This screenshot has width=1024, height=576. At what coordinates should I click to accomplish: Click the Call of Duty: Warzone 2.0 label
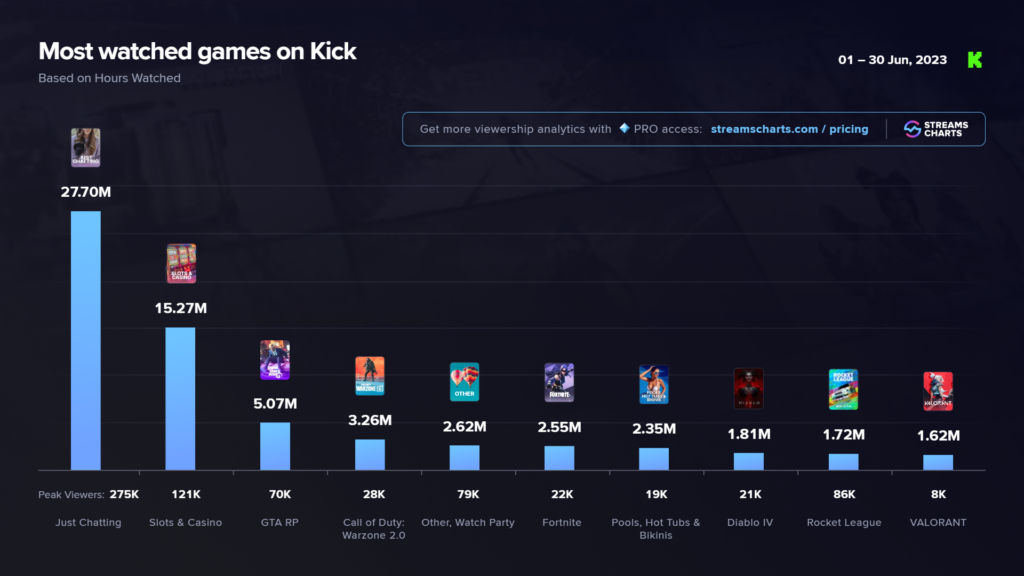click(374, 529)
